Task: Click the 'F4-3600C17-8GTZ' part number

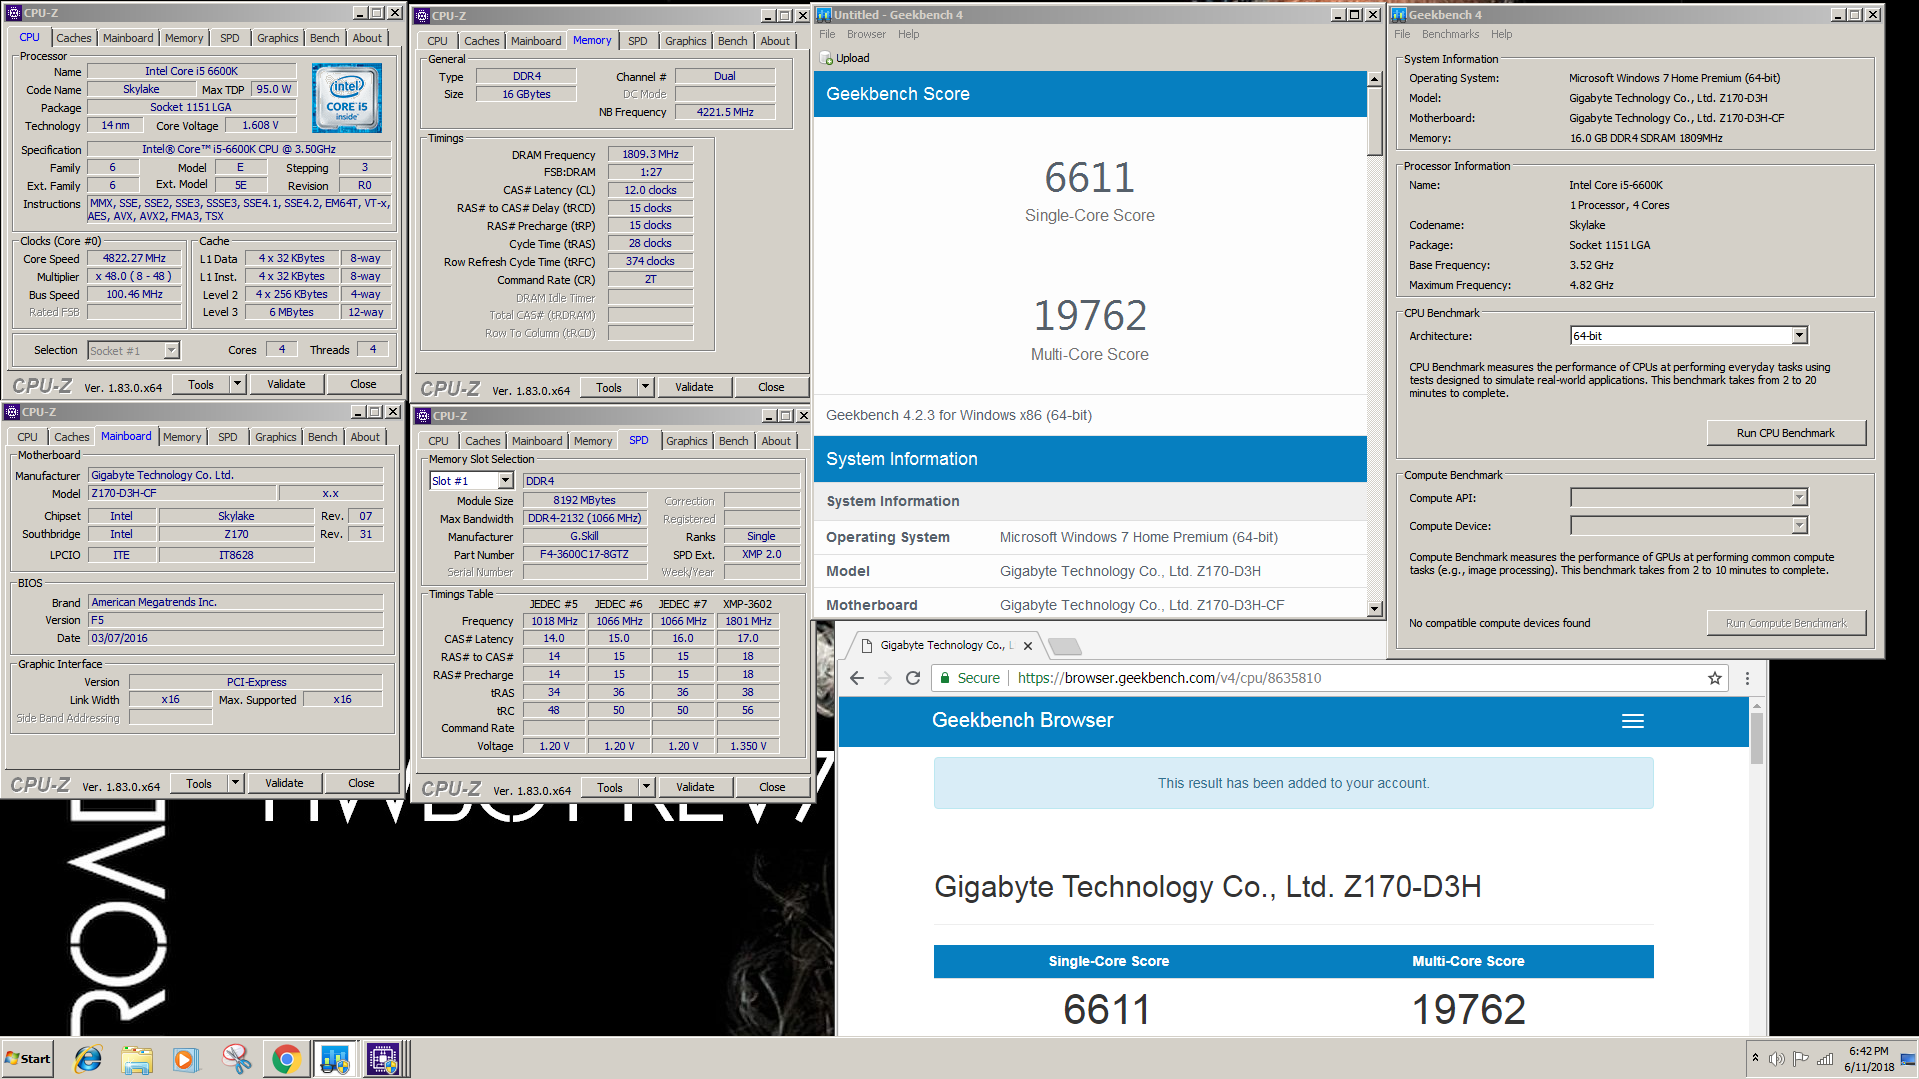Action: point(584,554)
